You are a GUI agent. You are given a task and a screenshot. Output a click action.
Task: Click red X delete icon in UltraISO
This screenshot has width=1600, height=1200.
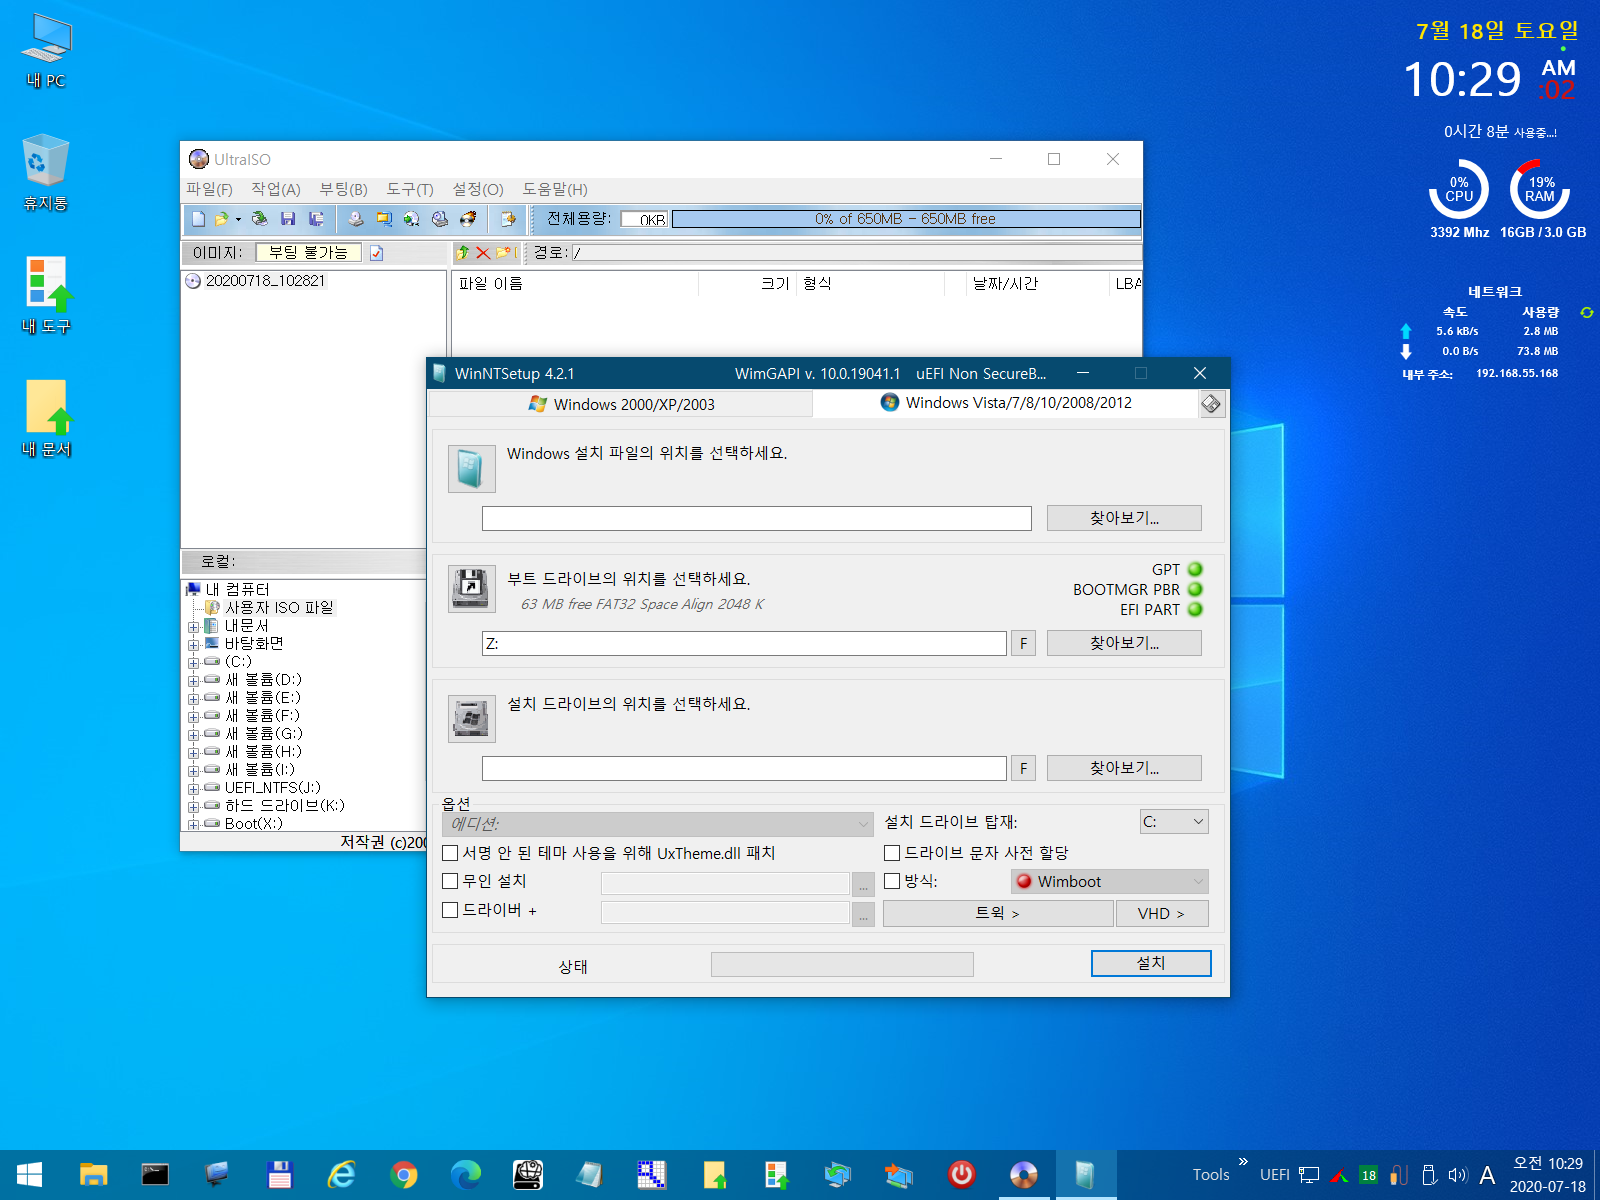coord(483,253)
